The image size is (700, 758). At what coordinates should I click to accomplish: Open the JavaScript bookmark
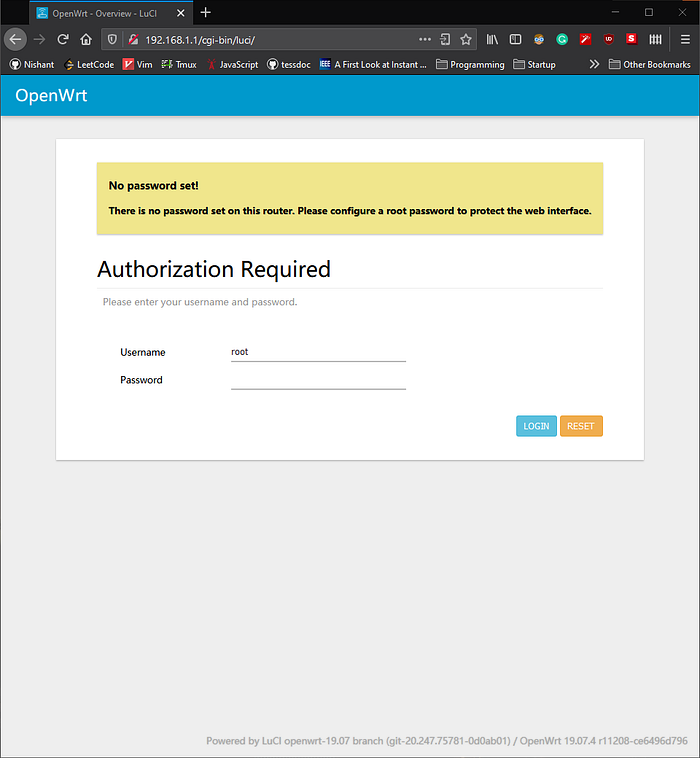click(233, 64)
